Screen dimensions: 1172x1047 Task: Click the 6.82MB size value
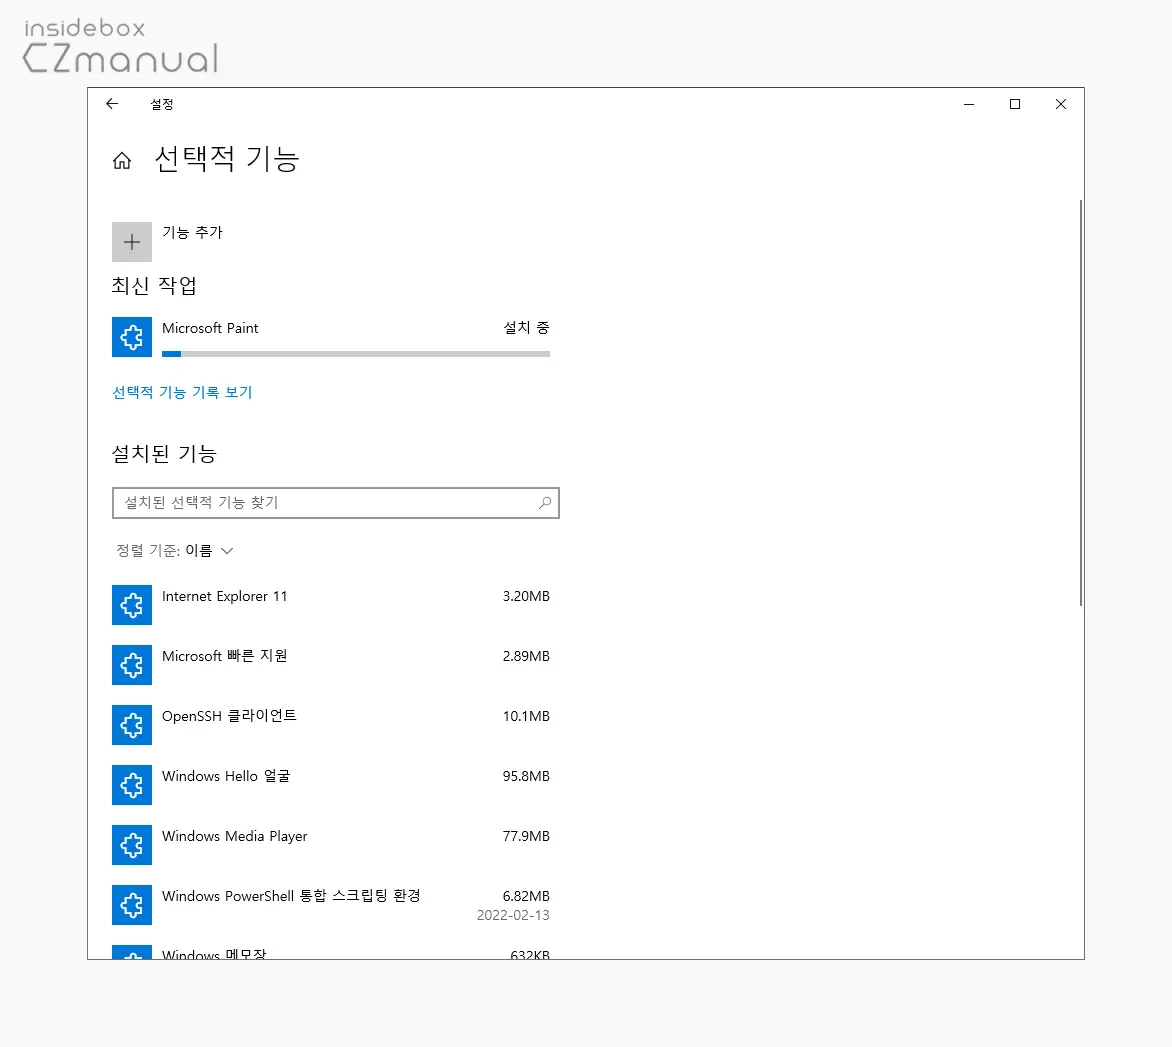coord(526,896)
